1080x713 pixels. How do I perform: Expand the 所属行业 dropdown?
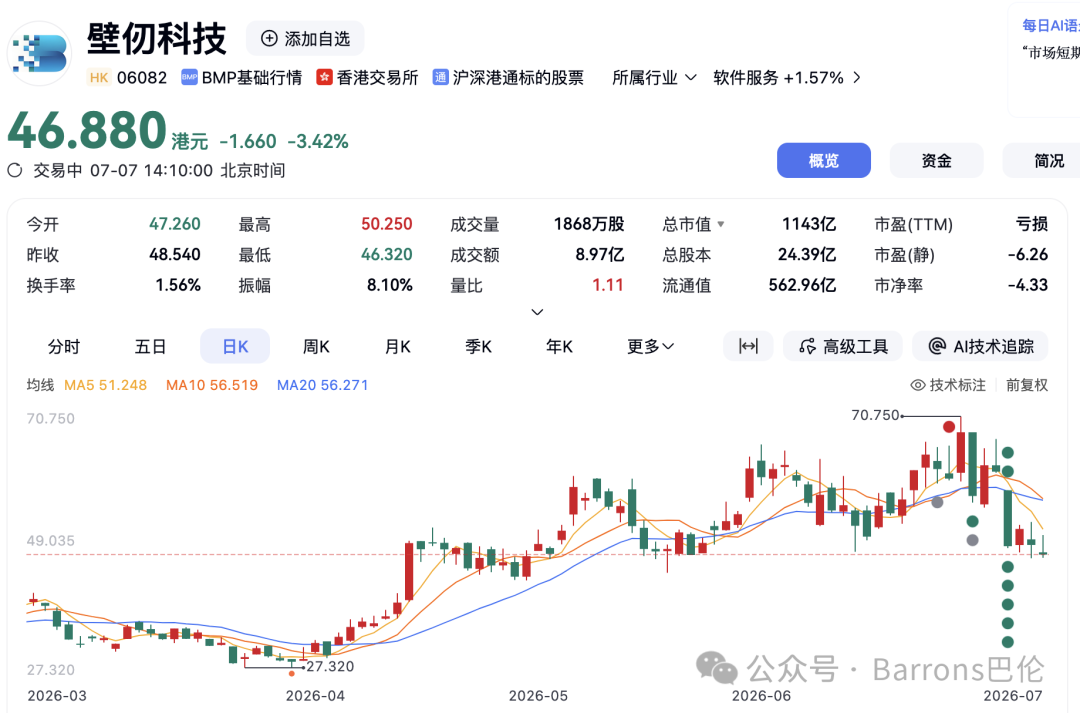click(x=654, y=78)
